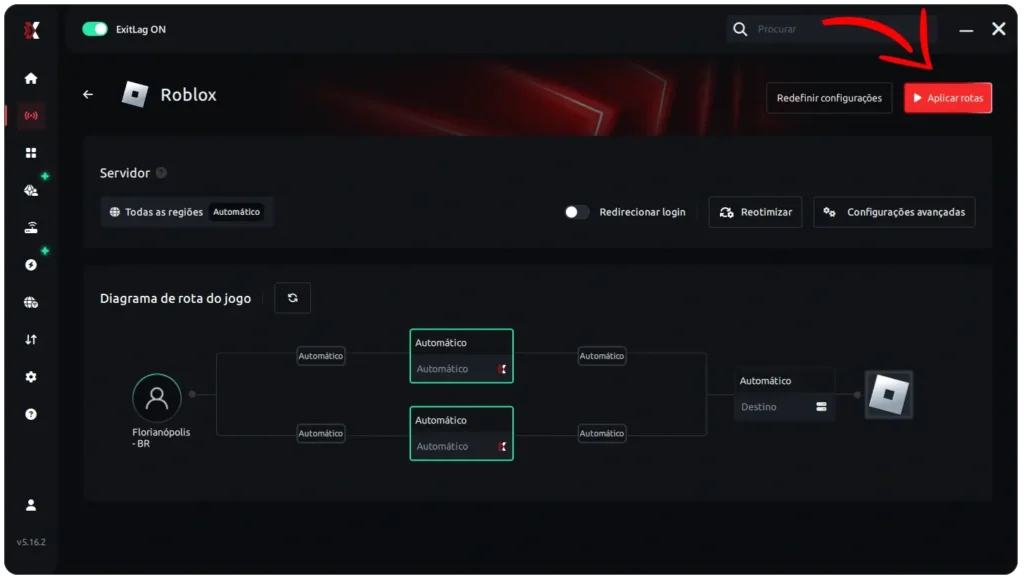Open the settings gear icon in the sidebar
This screenshot has width=1024, height=579.
[x=31, y=376]
